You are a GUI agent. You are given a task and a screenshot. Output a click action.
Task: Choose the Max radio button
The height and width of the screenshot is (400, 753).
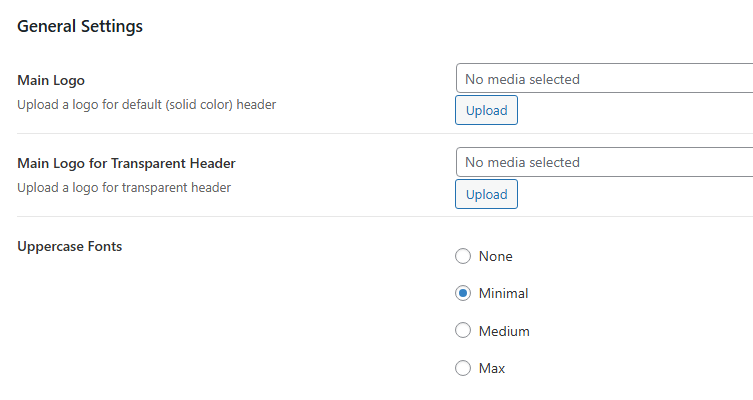pos(463,368)
